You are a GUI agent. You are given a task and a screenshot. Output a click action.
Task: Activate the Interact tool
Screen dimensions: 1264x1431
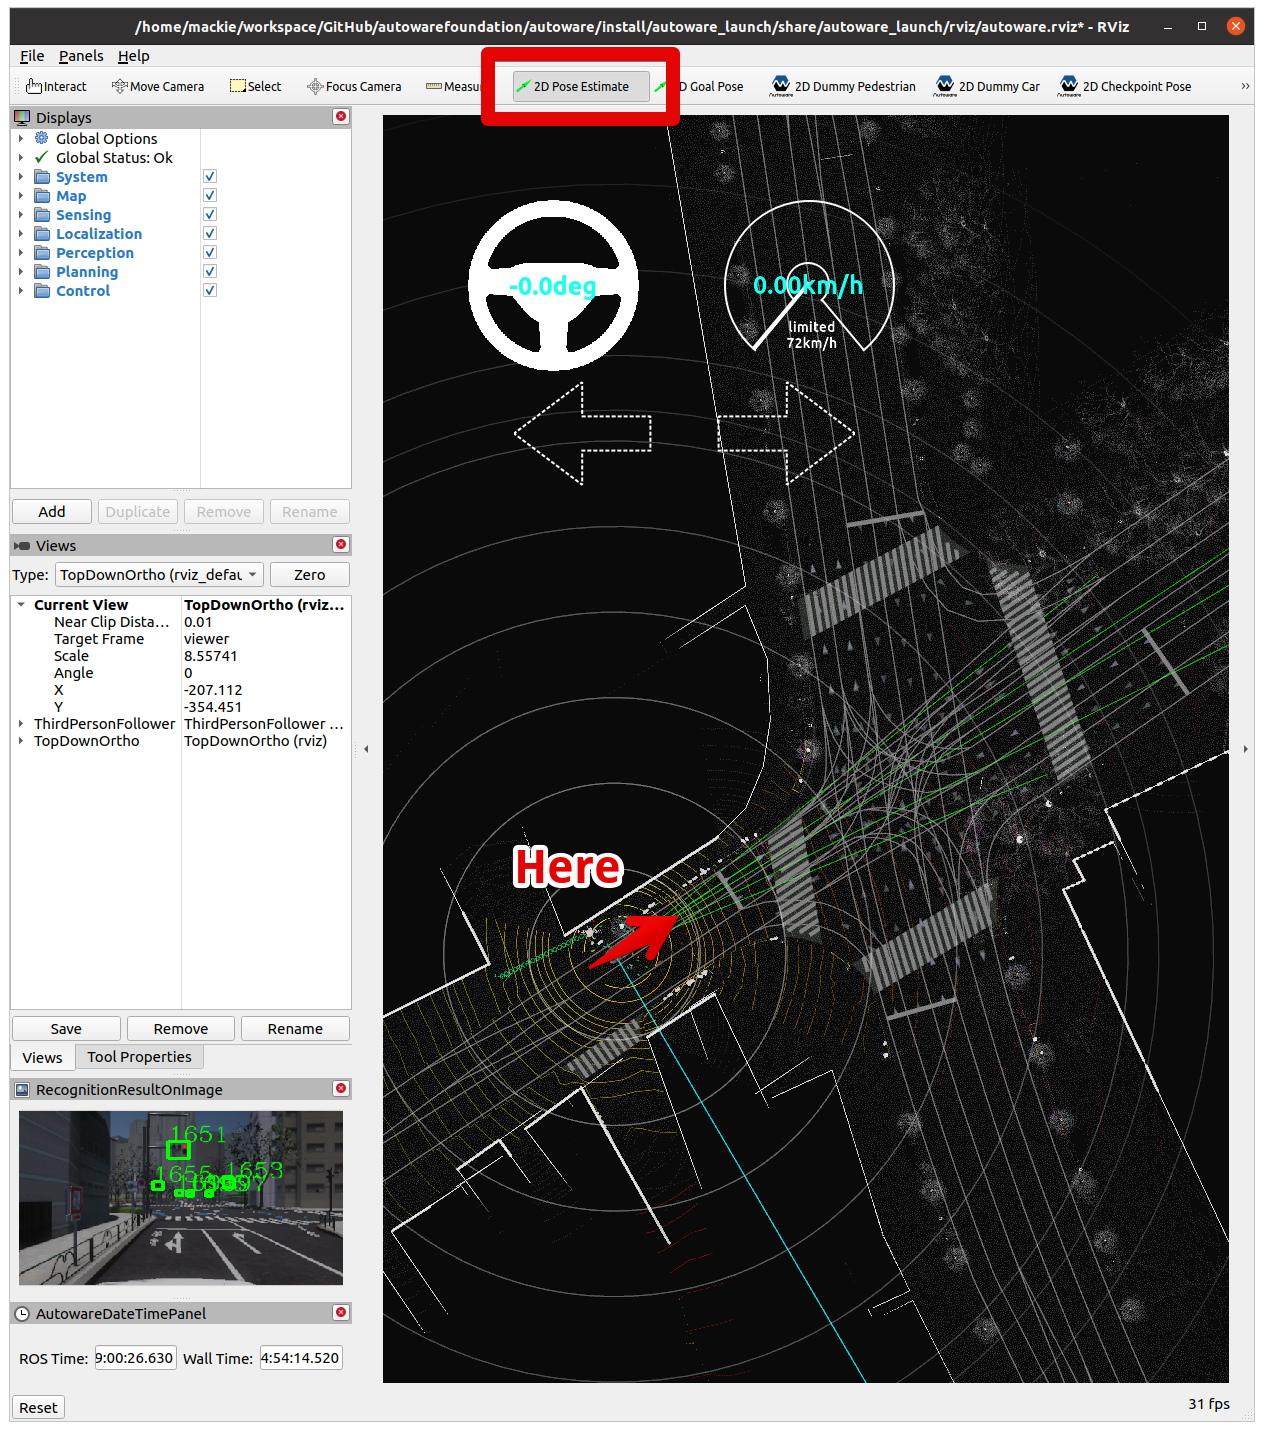pyautogui.click(x=56, y=87)
